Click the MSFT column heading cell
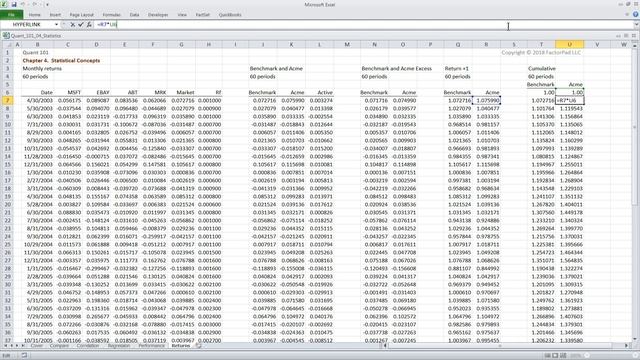 [x=68, y=93]
